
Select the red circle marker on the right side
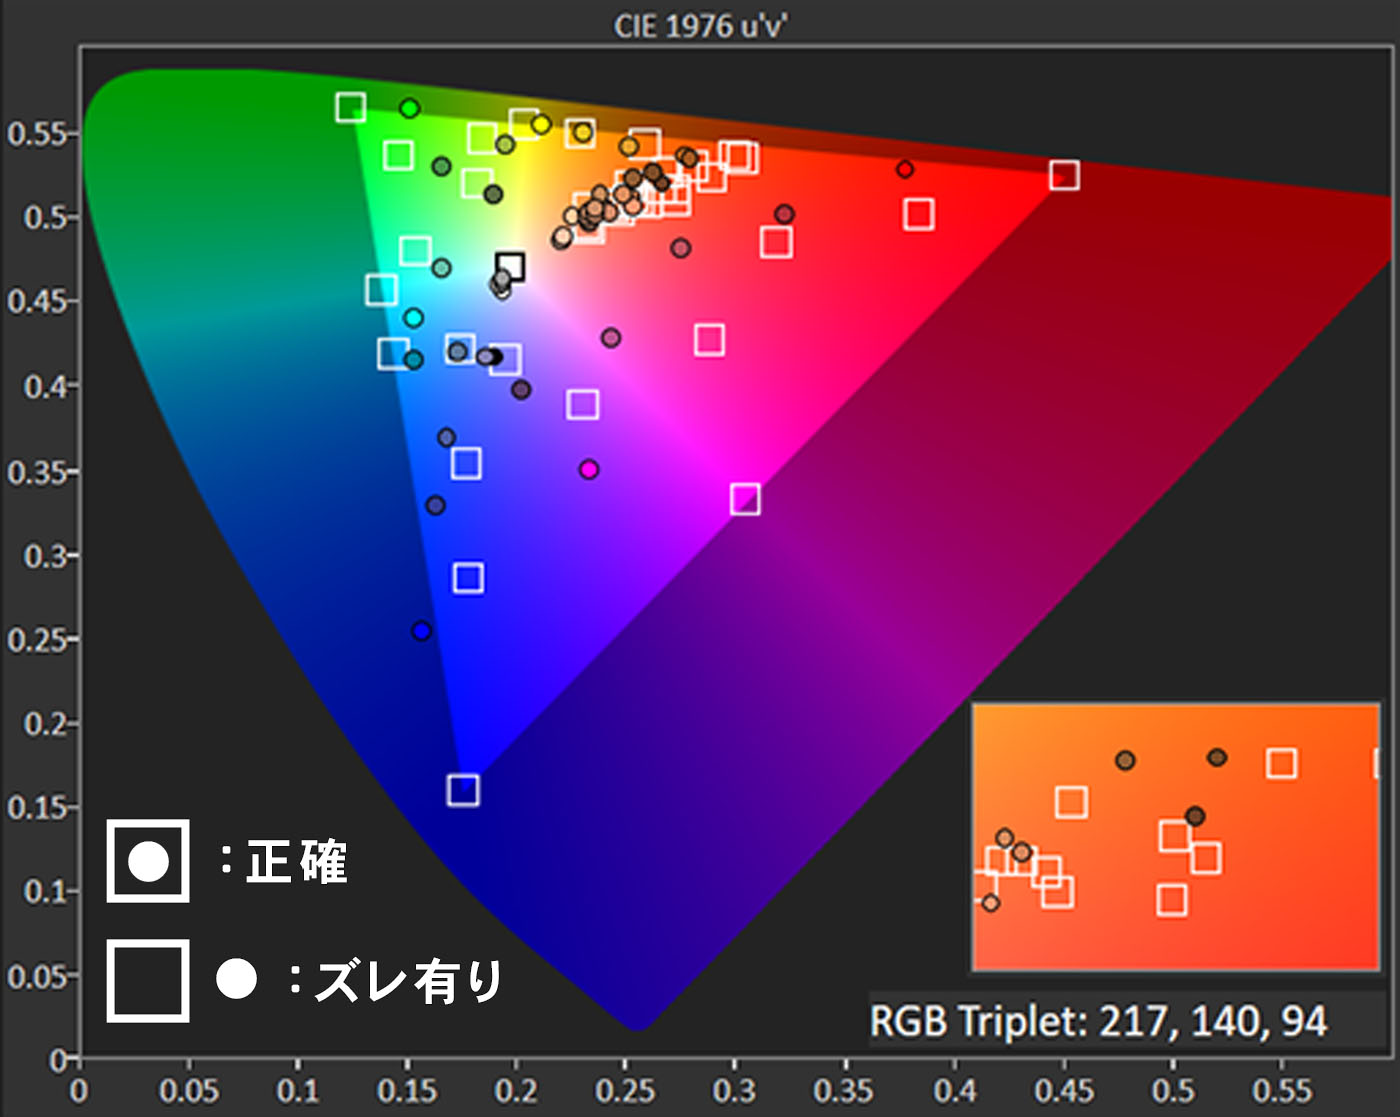pyautogui.click(x=905, y=168)
